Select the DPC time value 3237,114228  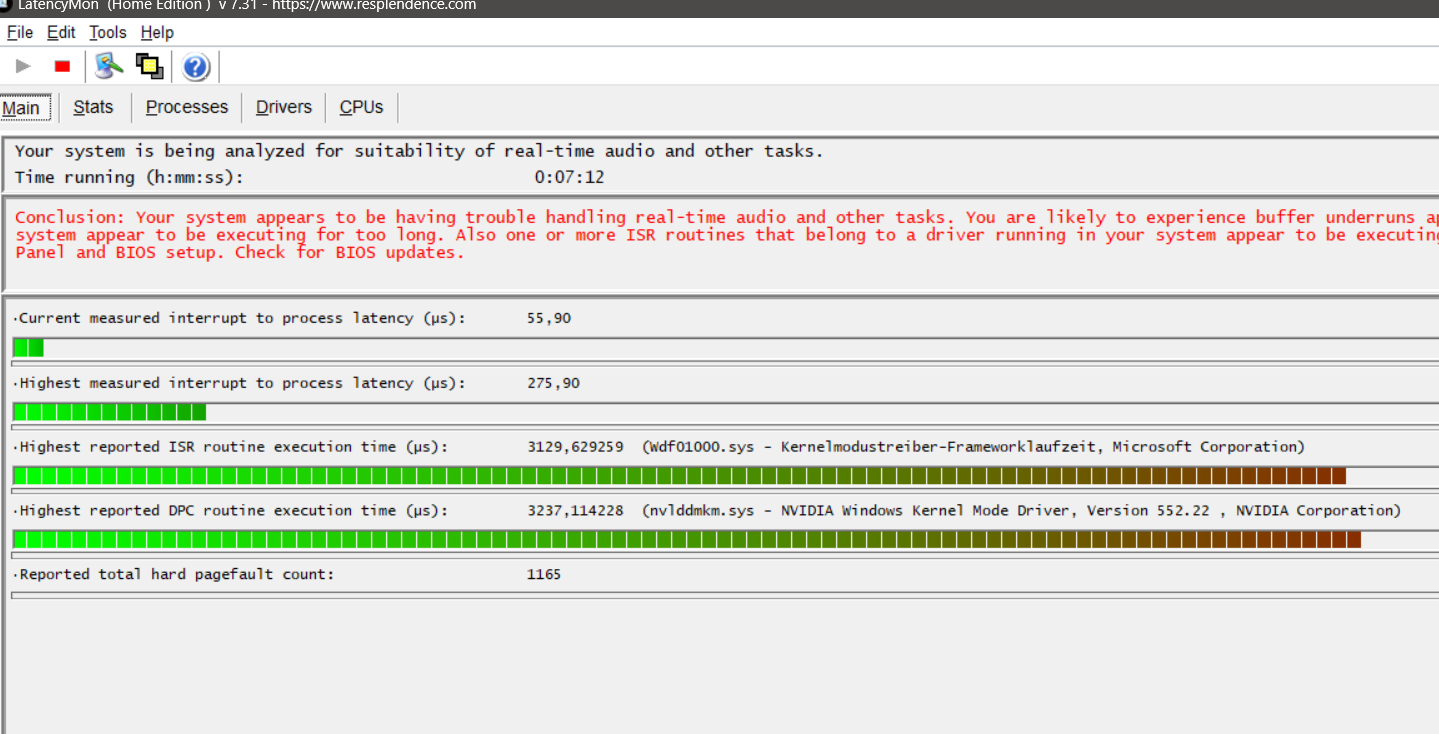[576, 511]
